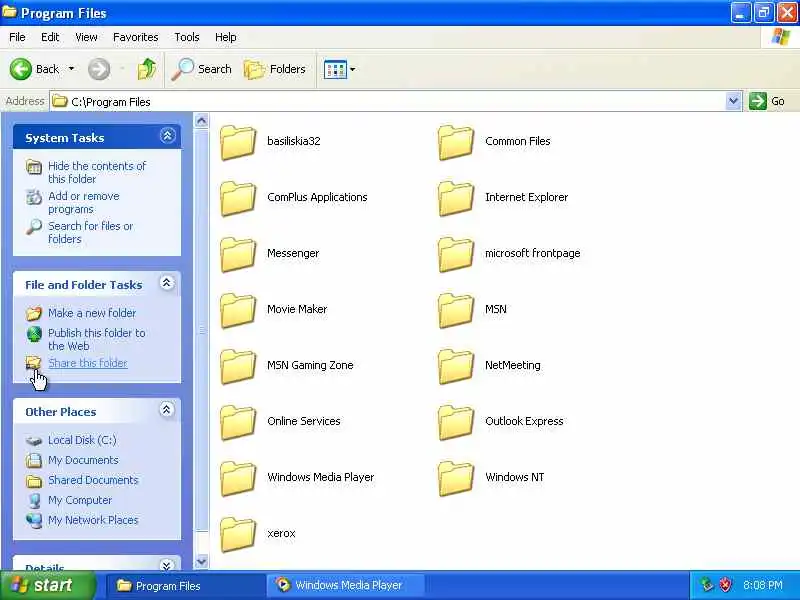Viewport: 800px width, 600px height.
Task: Click the Start button
Action: [x=48, y=585]
